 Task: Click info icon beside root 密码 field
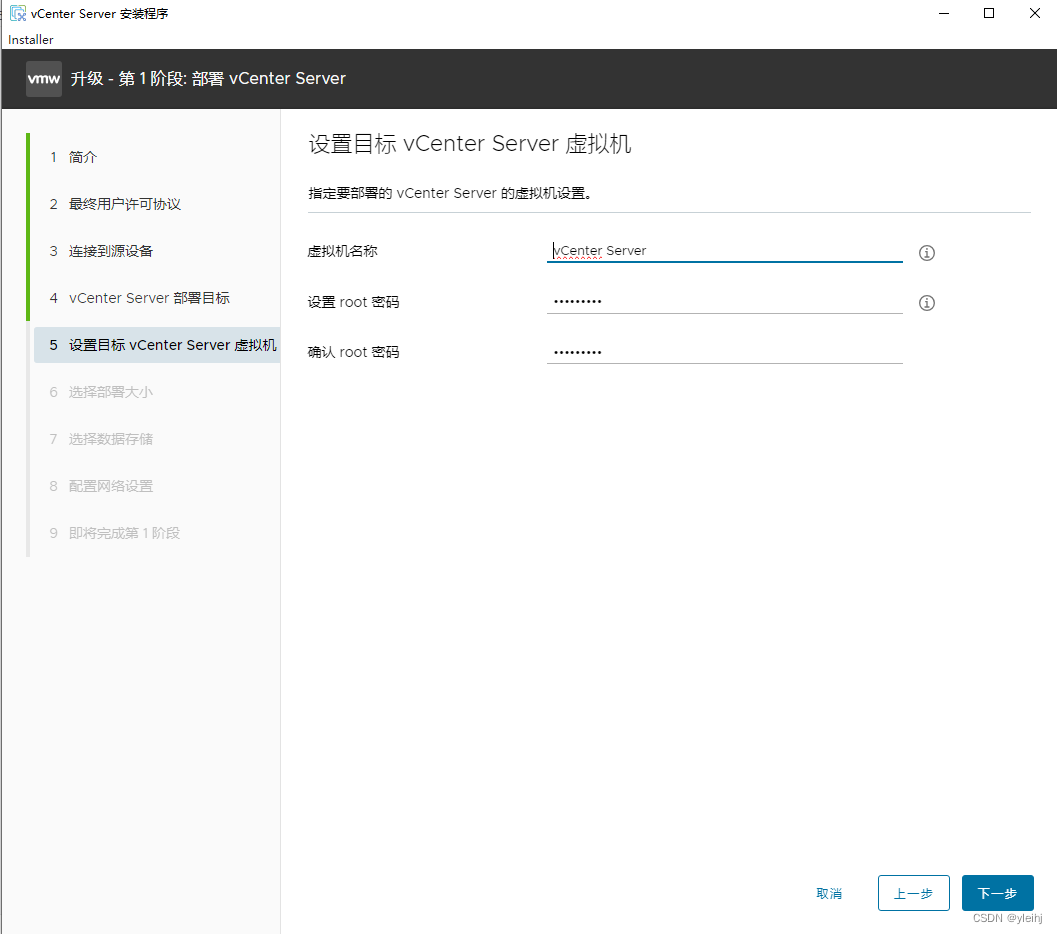coord(926,302)
